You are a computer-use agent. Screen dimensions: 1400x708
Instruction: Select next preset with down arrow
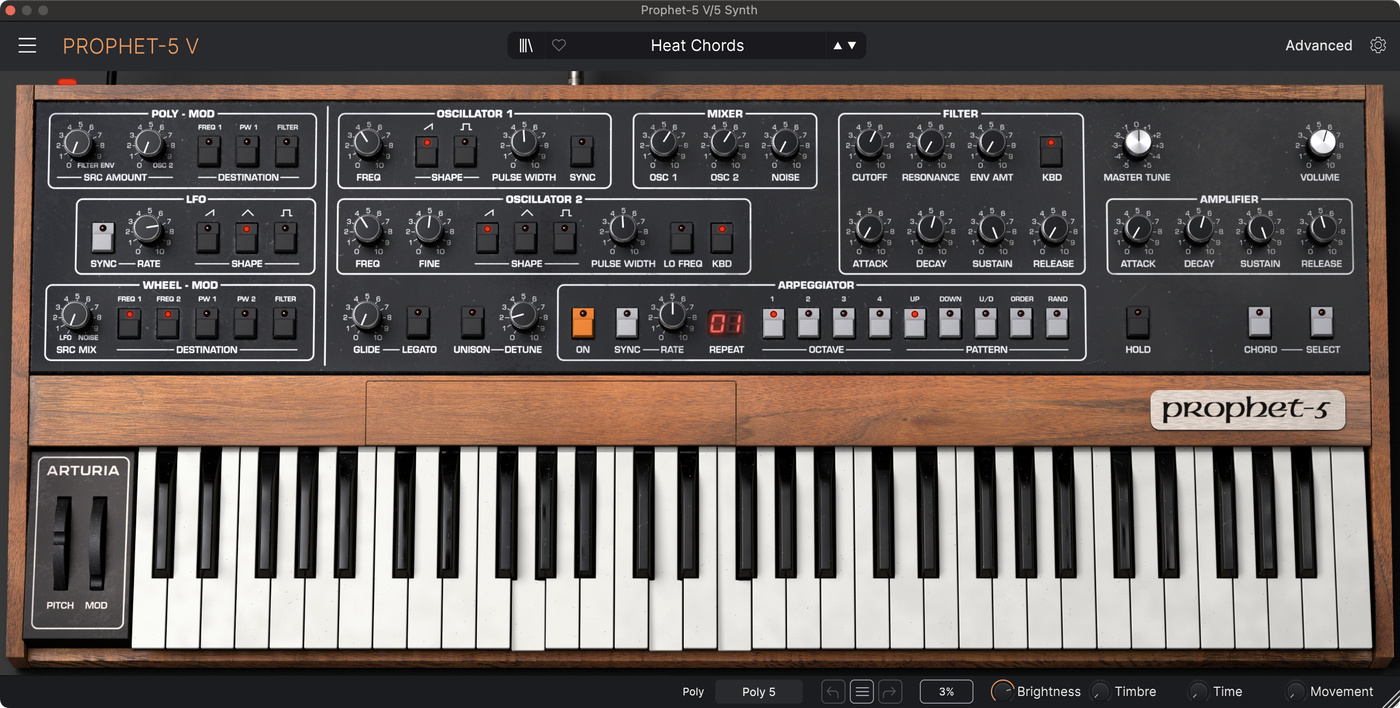click(852, 45)
